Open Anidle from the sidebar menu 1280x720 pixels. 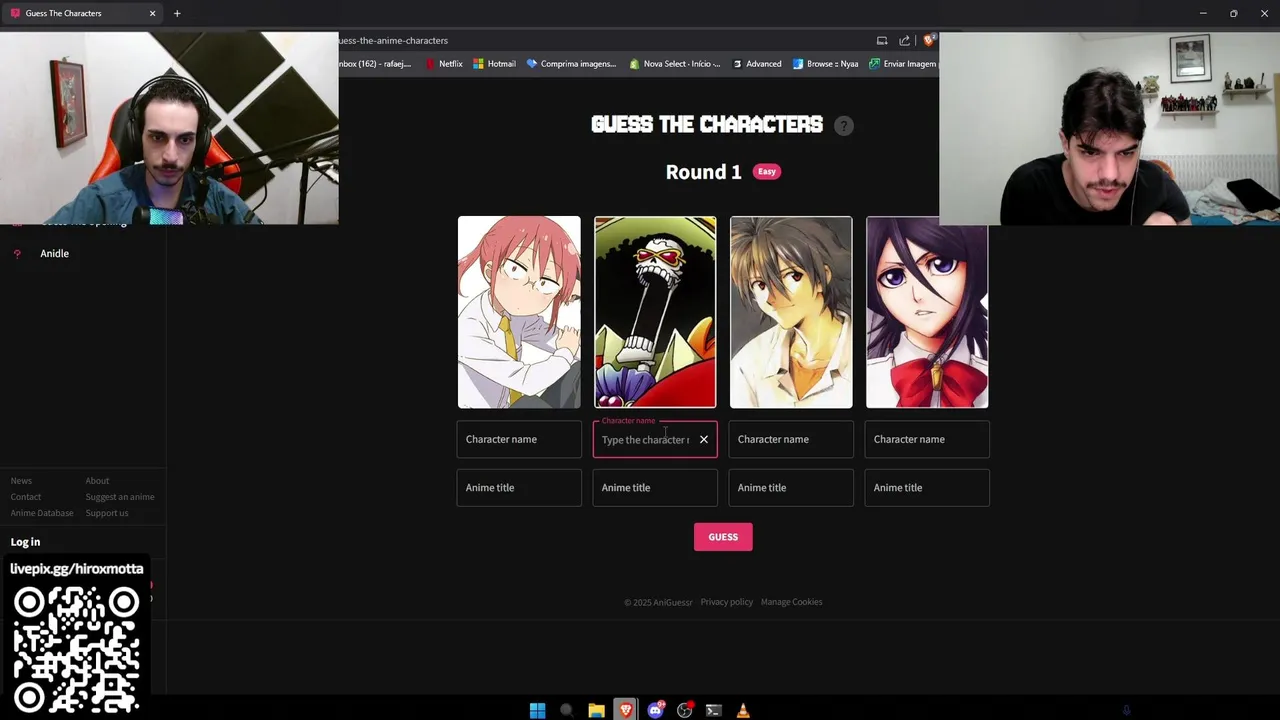click(x=54, y=254)
